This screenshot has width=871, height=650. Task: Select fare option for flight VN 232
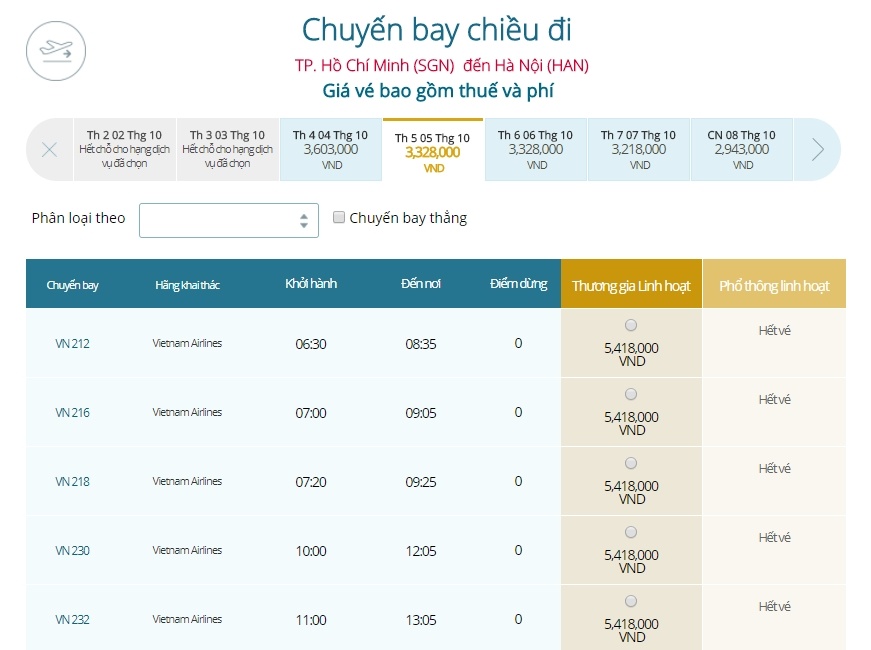pos(631,601)
